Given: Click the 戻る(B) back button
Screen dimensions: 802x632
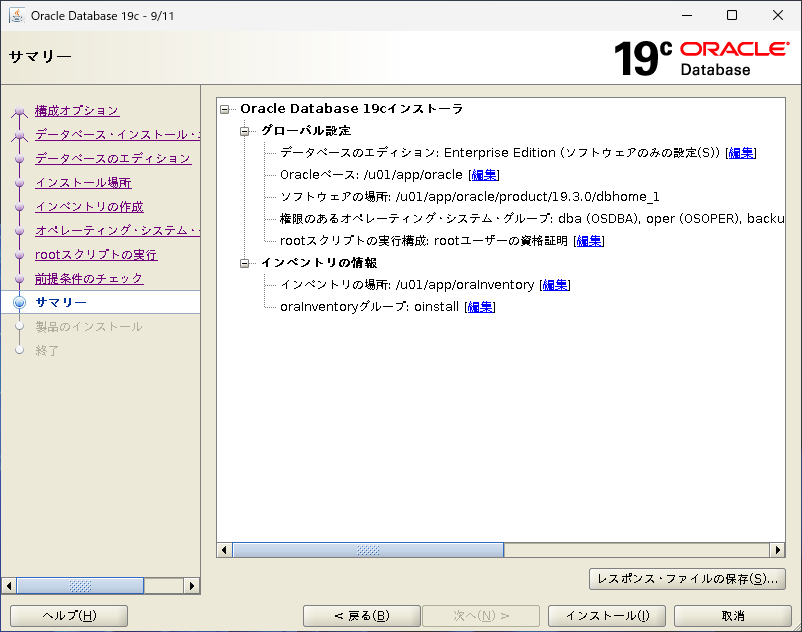Looking at the screenshot, I should coord(362,616).
